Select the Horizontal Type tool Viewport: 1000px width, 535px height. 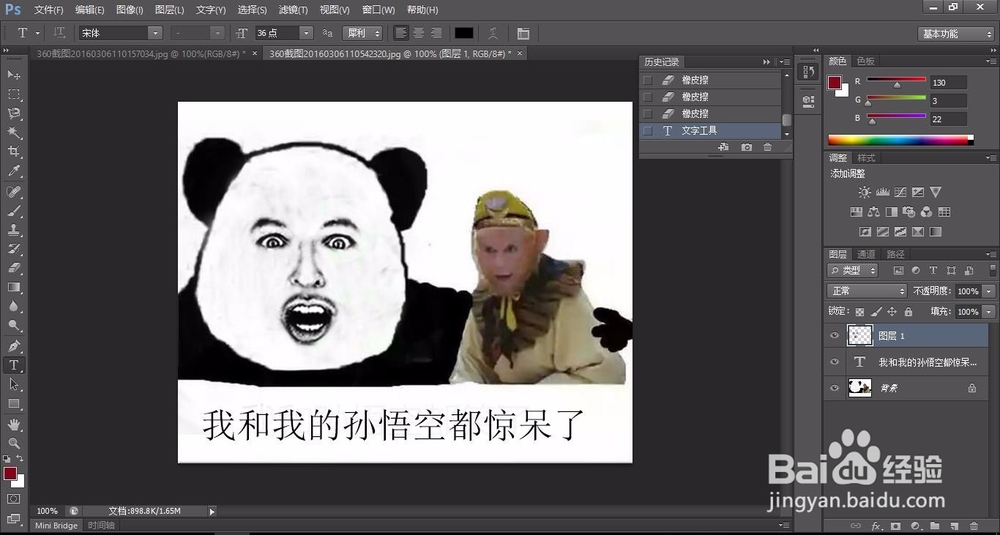point(13,365)
